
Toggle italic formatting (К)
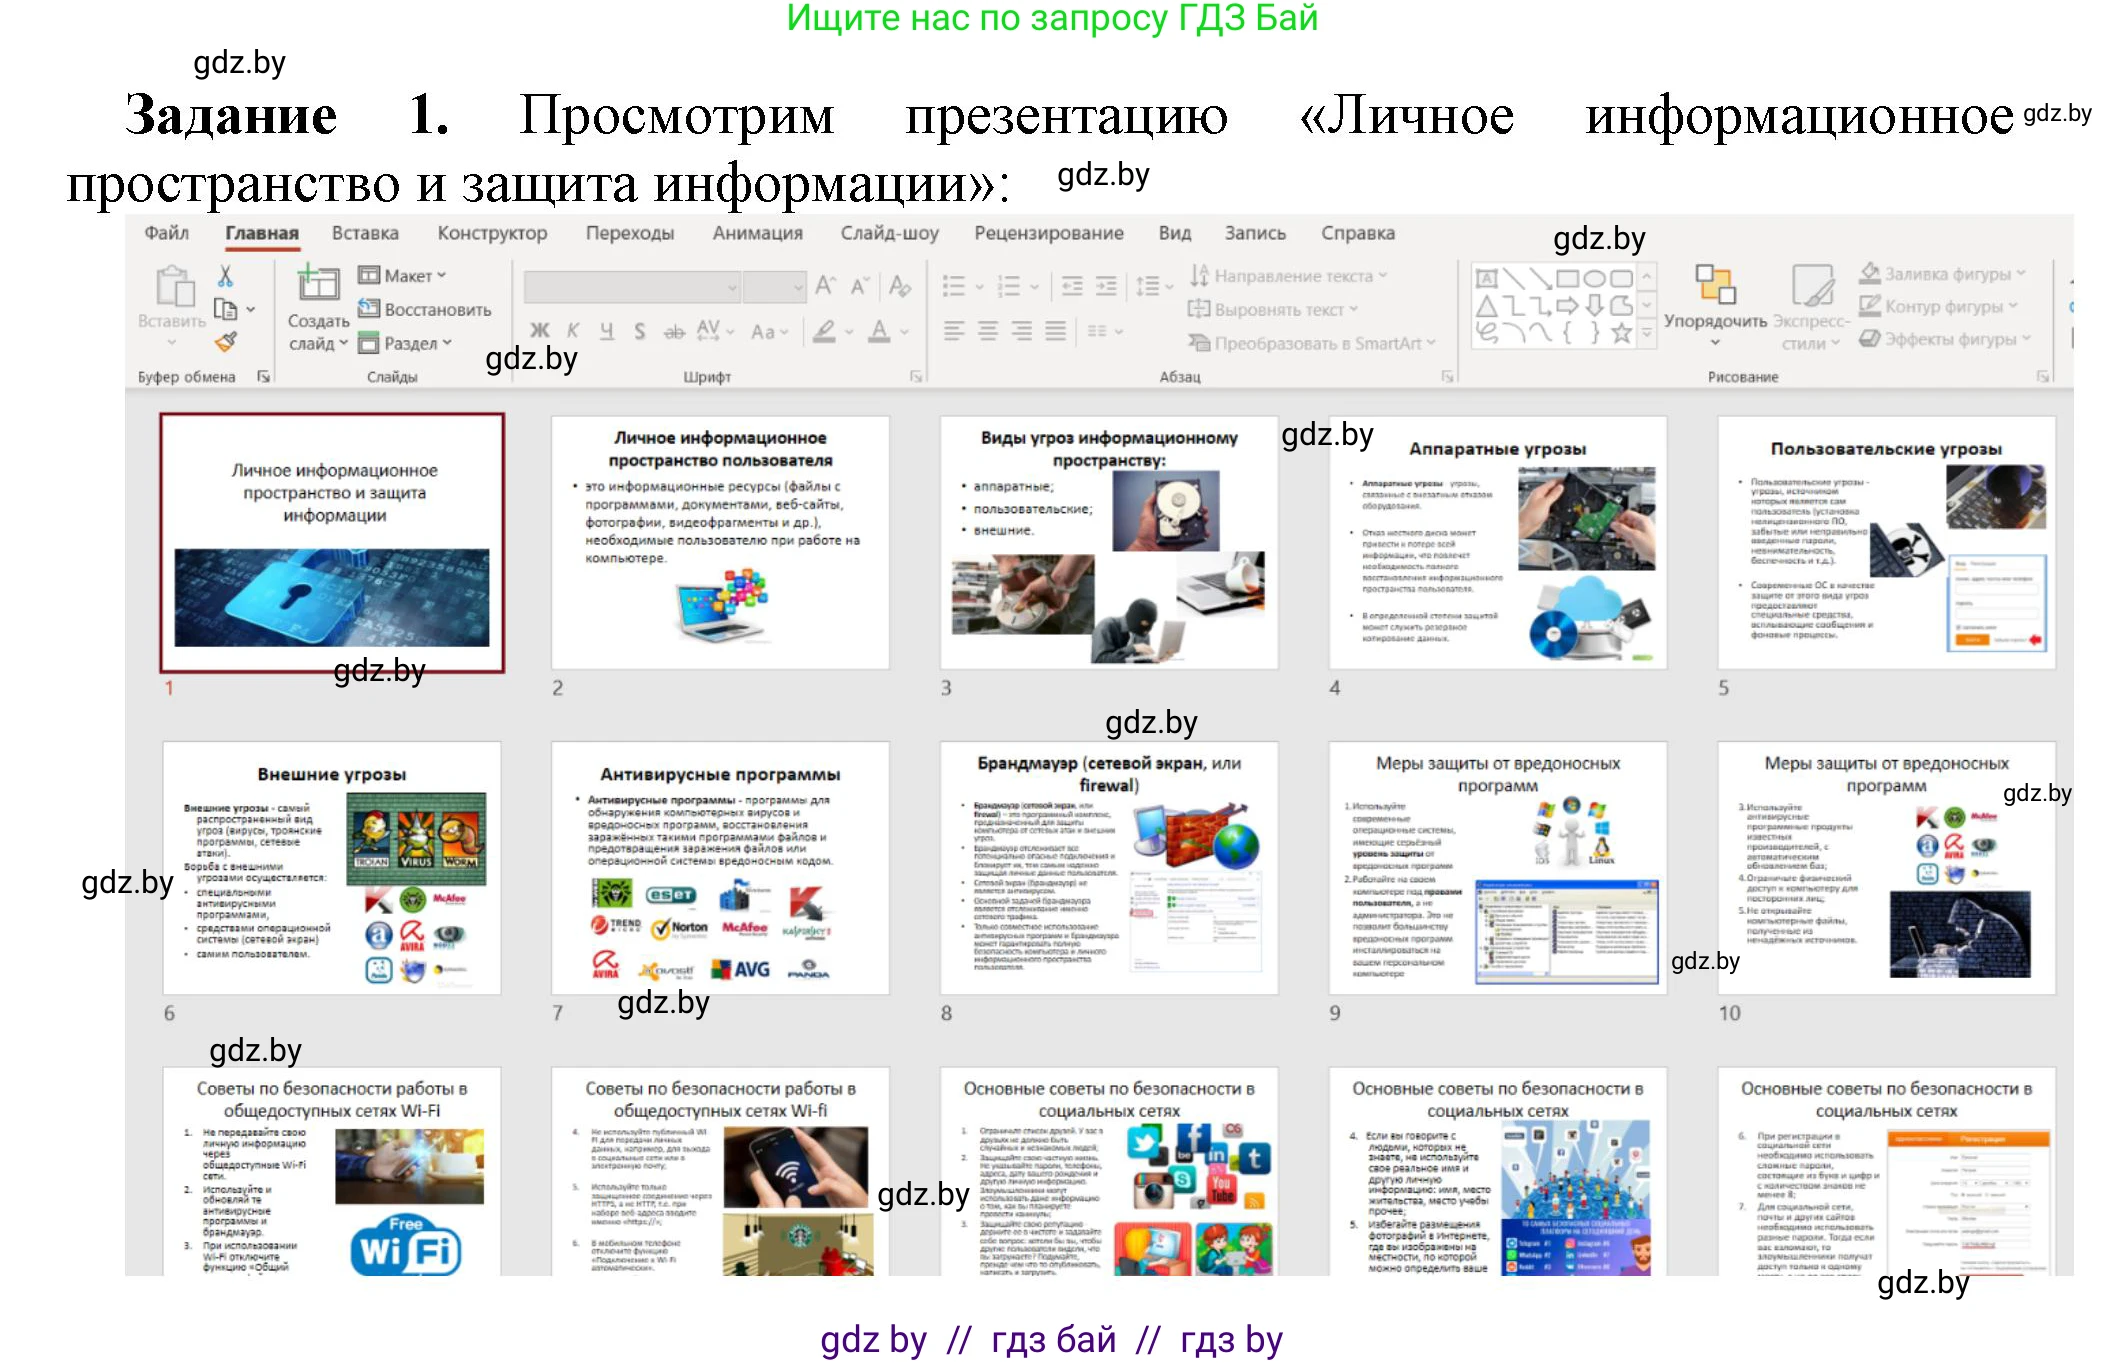click(x=571, y=331)
